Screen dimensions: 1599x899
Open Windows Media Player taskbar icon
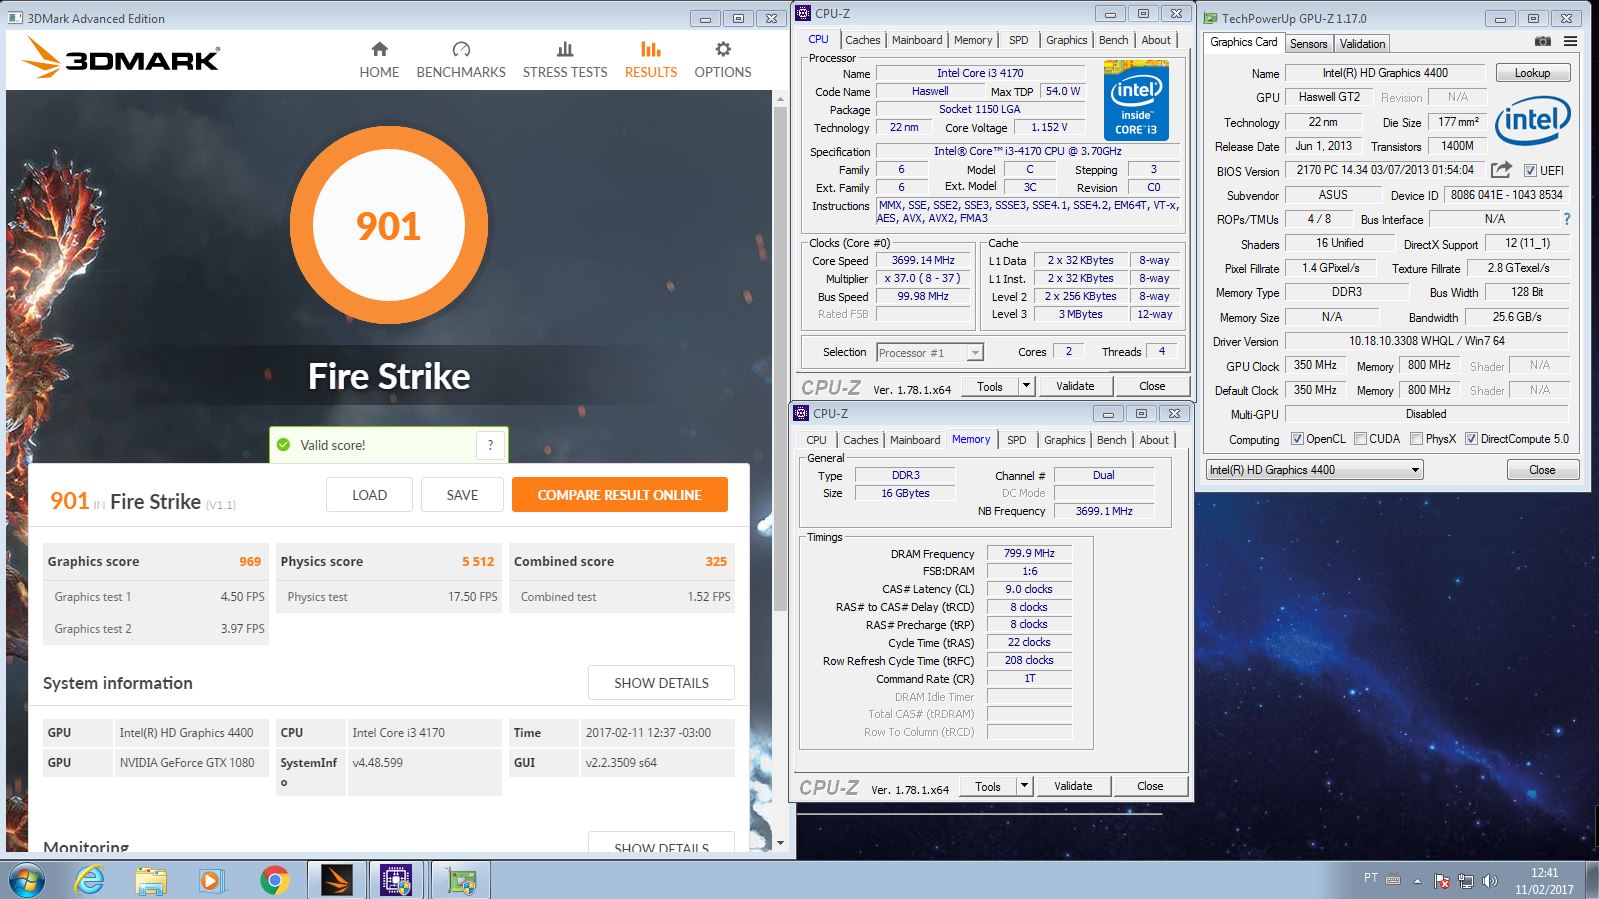pos(211,880)
